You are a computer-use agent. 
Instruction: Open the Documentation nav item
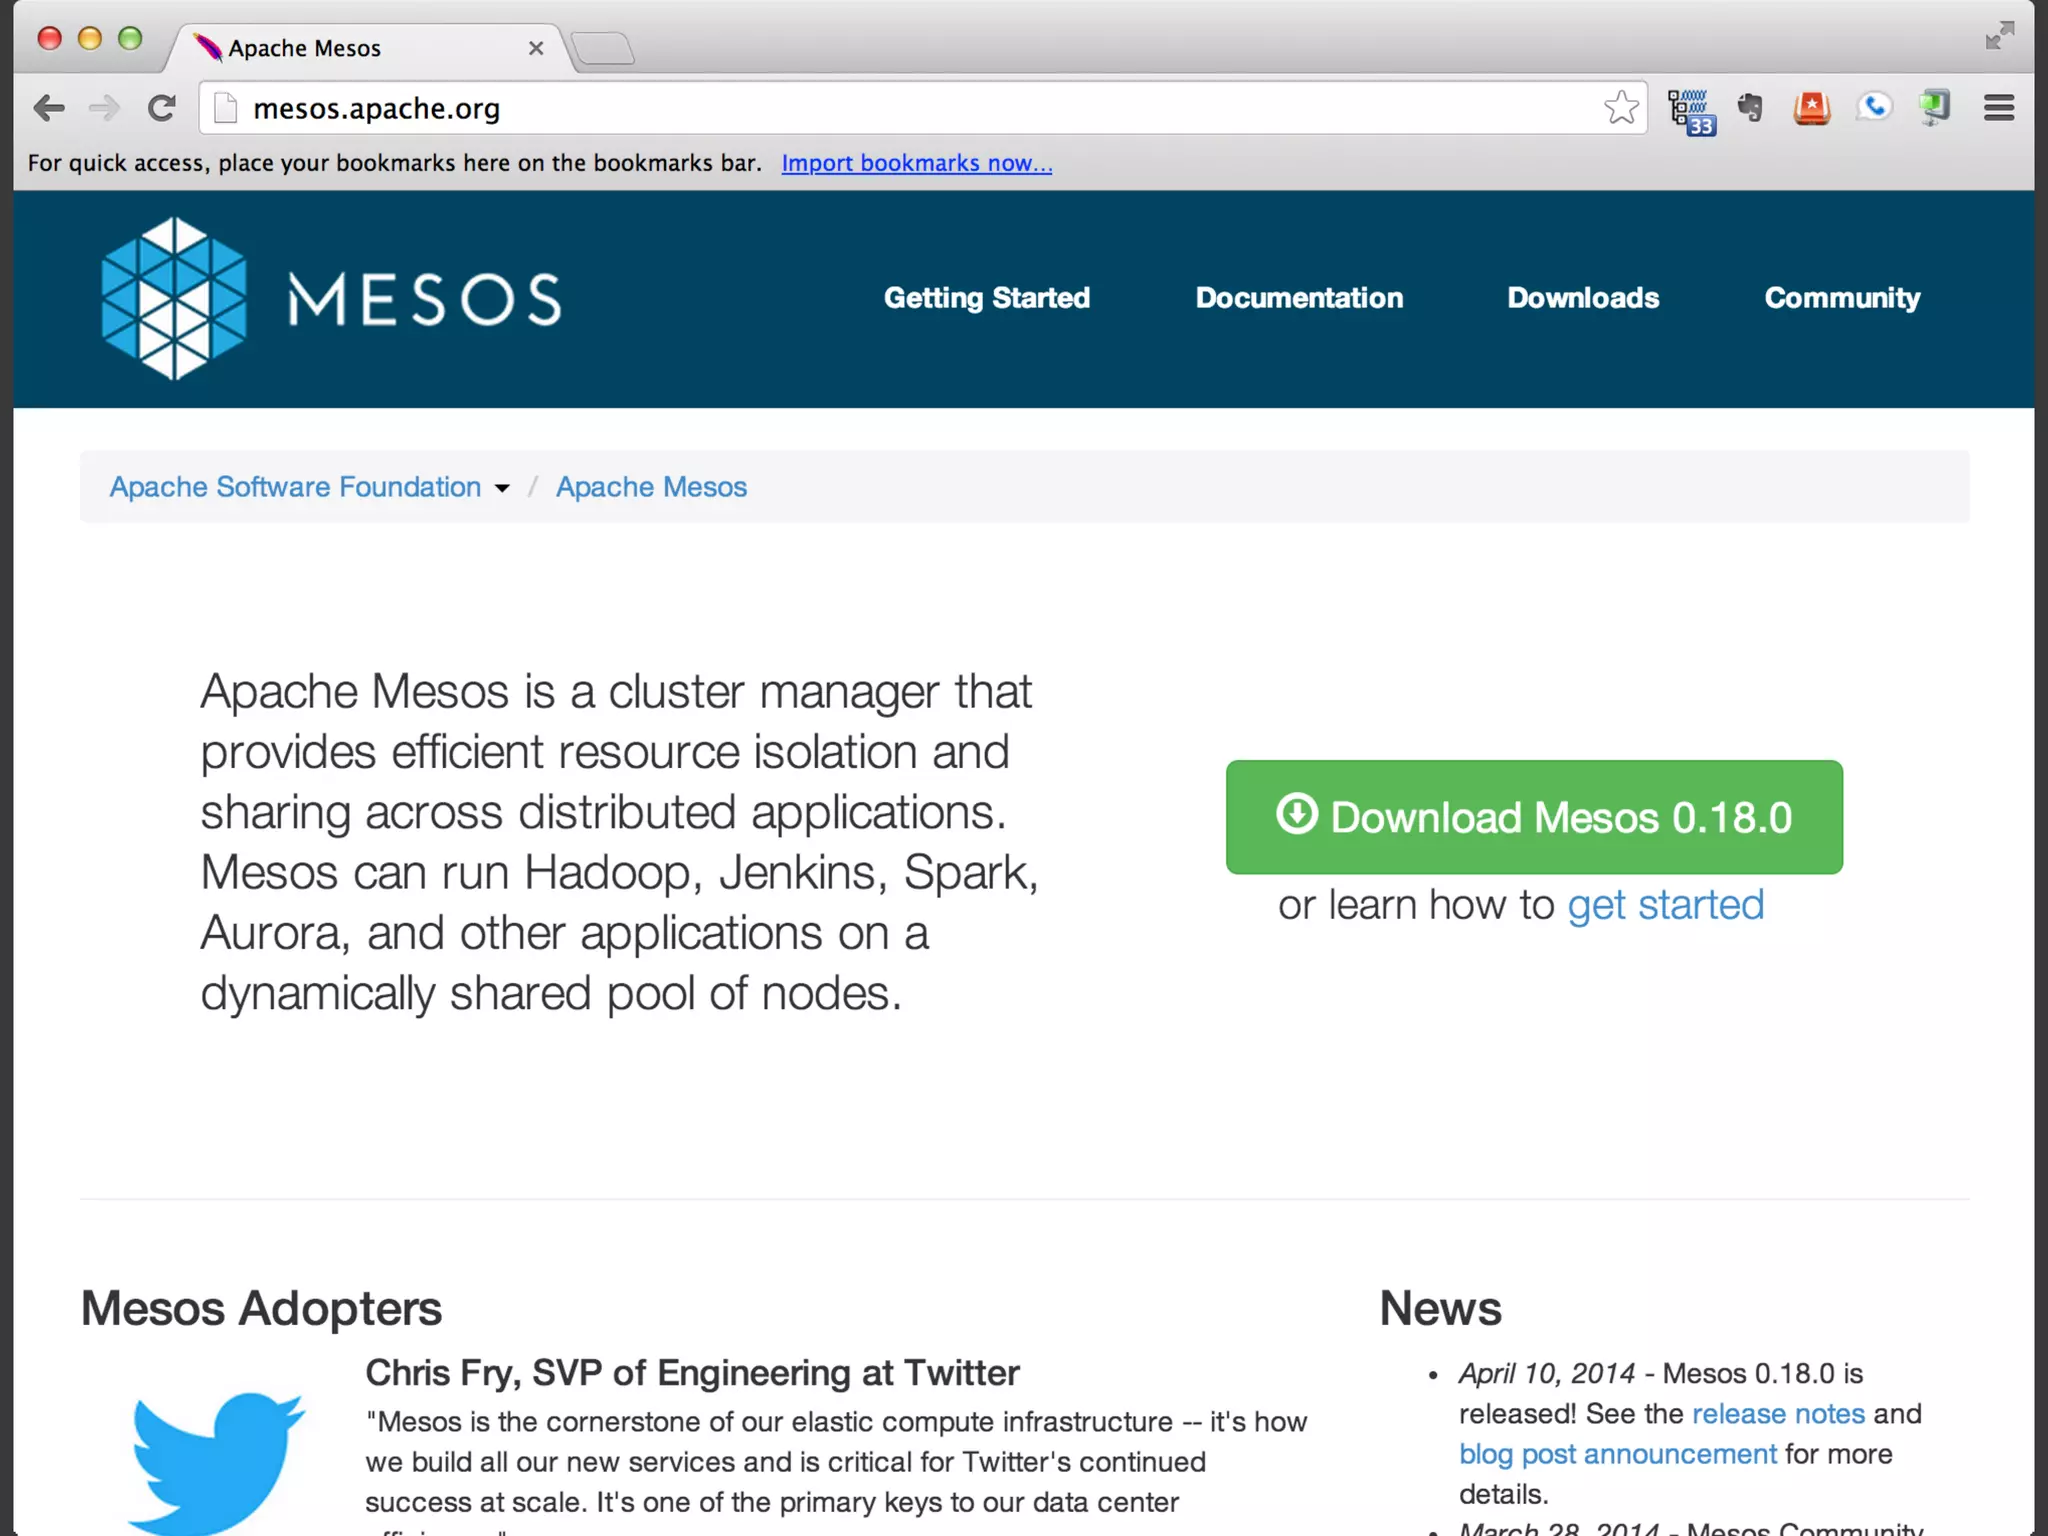(1299, 298)
